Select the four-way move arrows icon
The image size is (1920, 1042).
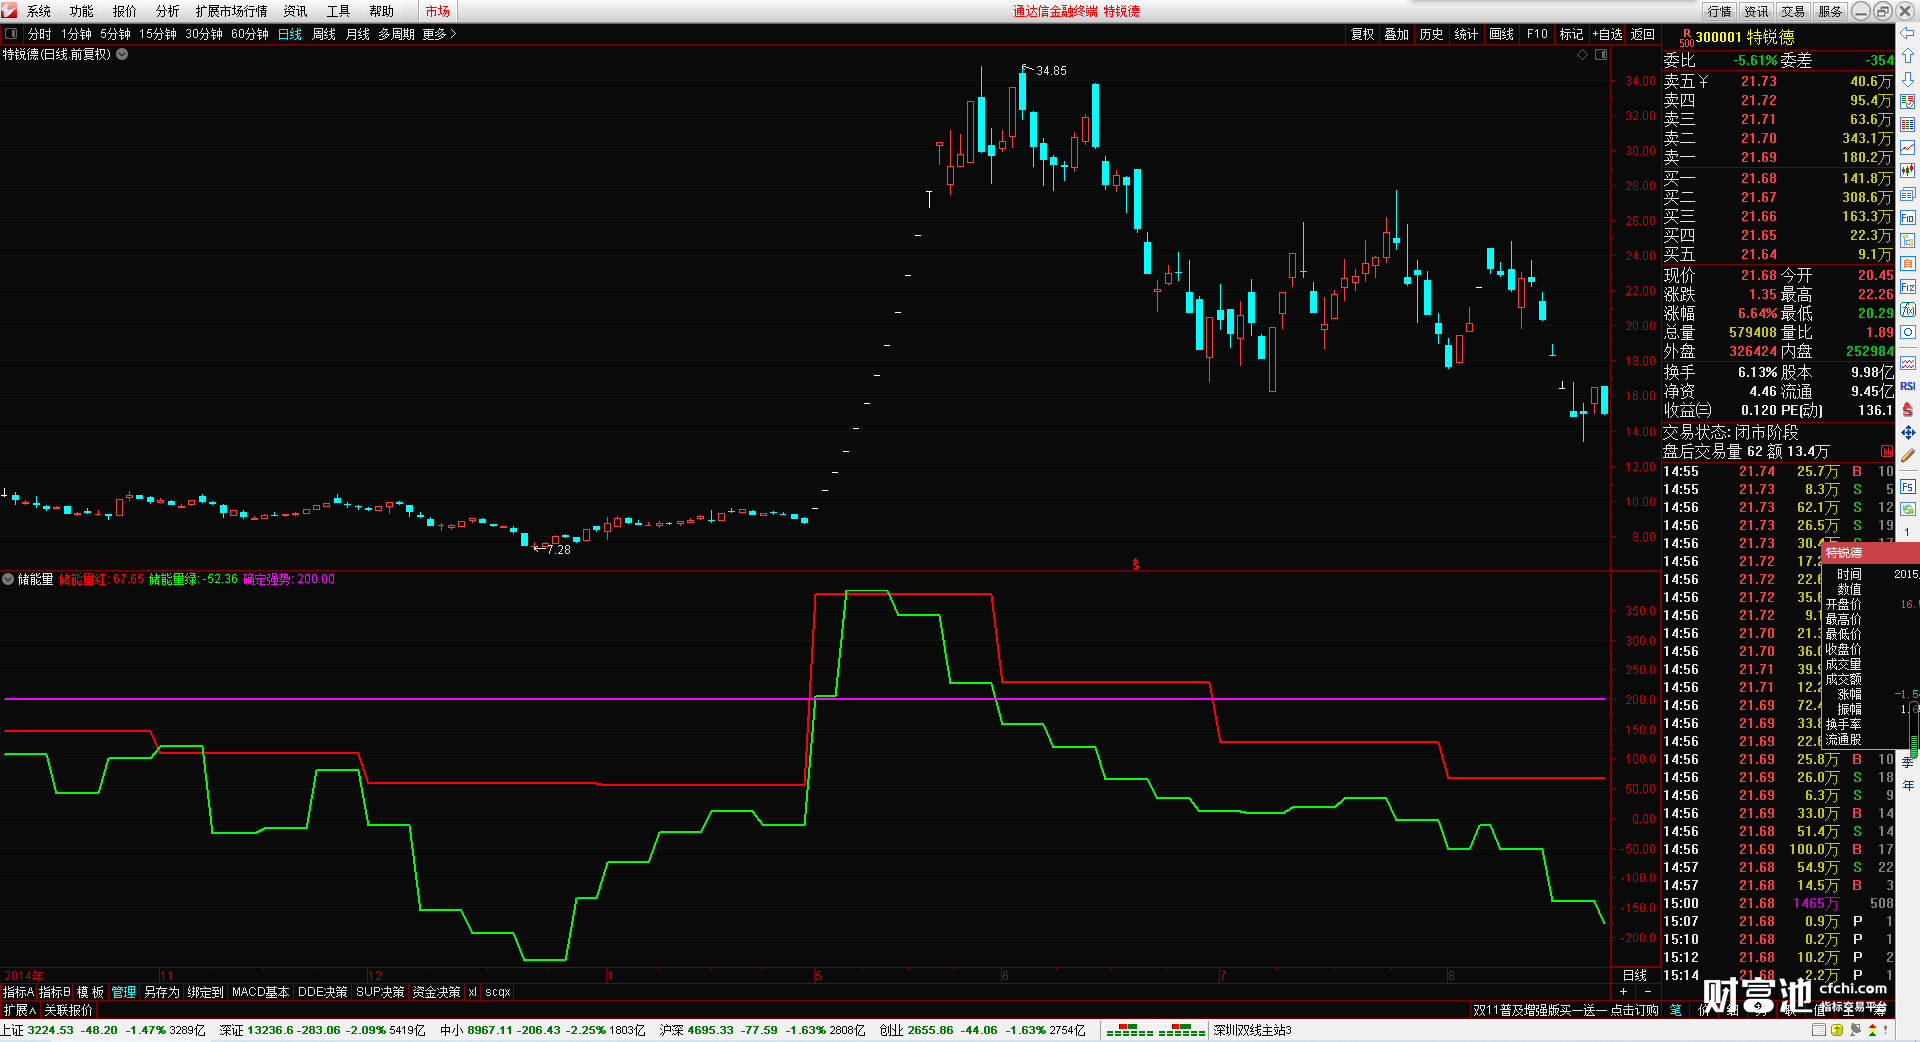click(x=1908, y=432)
